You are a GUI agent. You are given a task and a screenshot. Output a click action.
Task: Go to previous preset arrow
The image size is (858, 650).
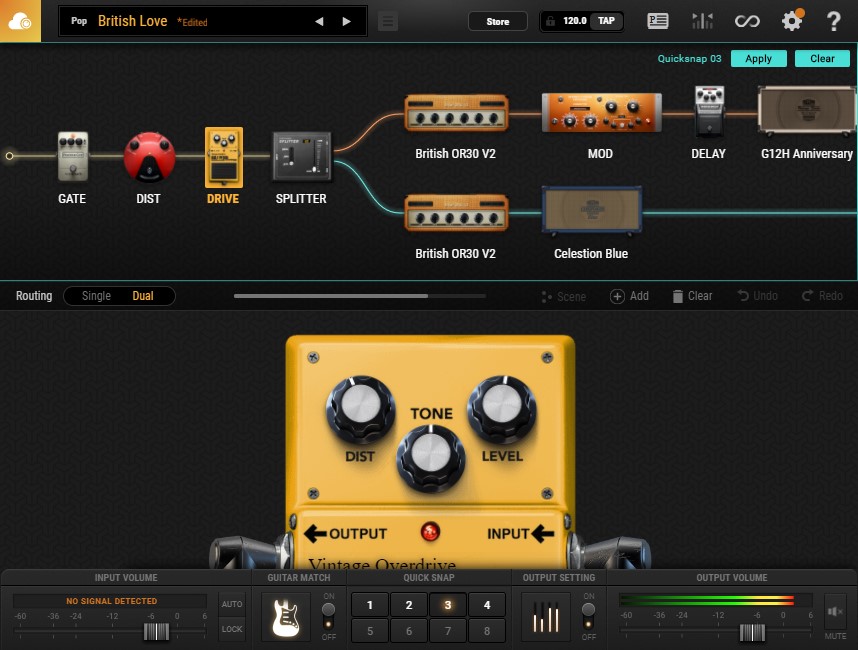tap(319, 21)
